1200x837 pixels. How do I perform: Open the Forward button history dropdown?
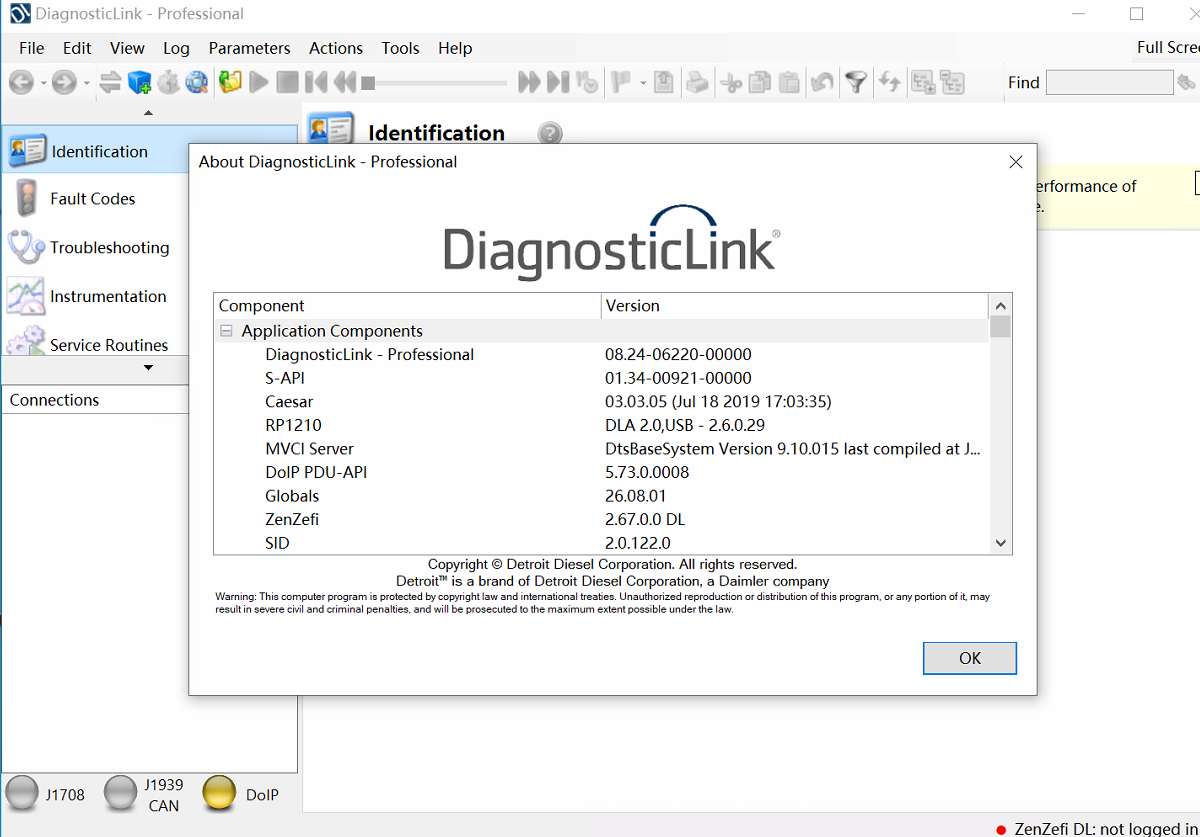click(x=86, y=83)
